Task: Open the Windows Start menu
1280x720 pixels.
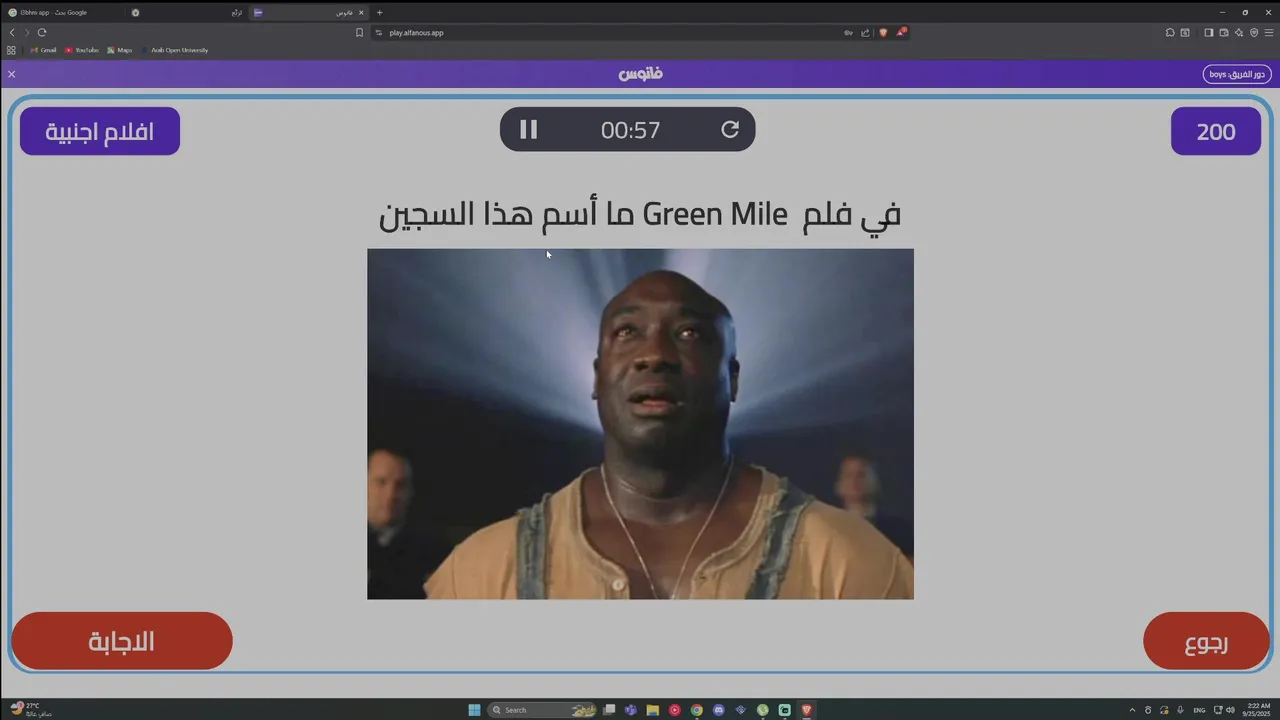Action: tap(474, 710)
